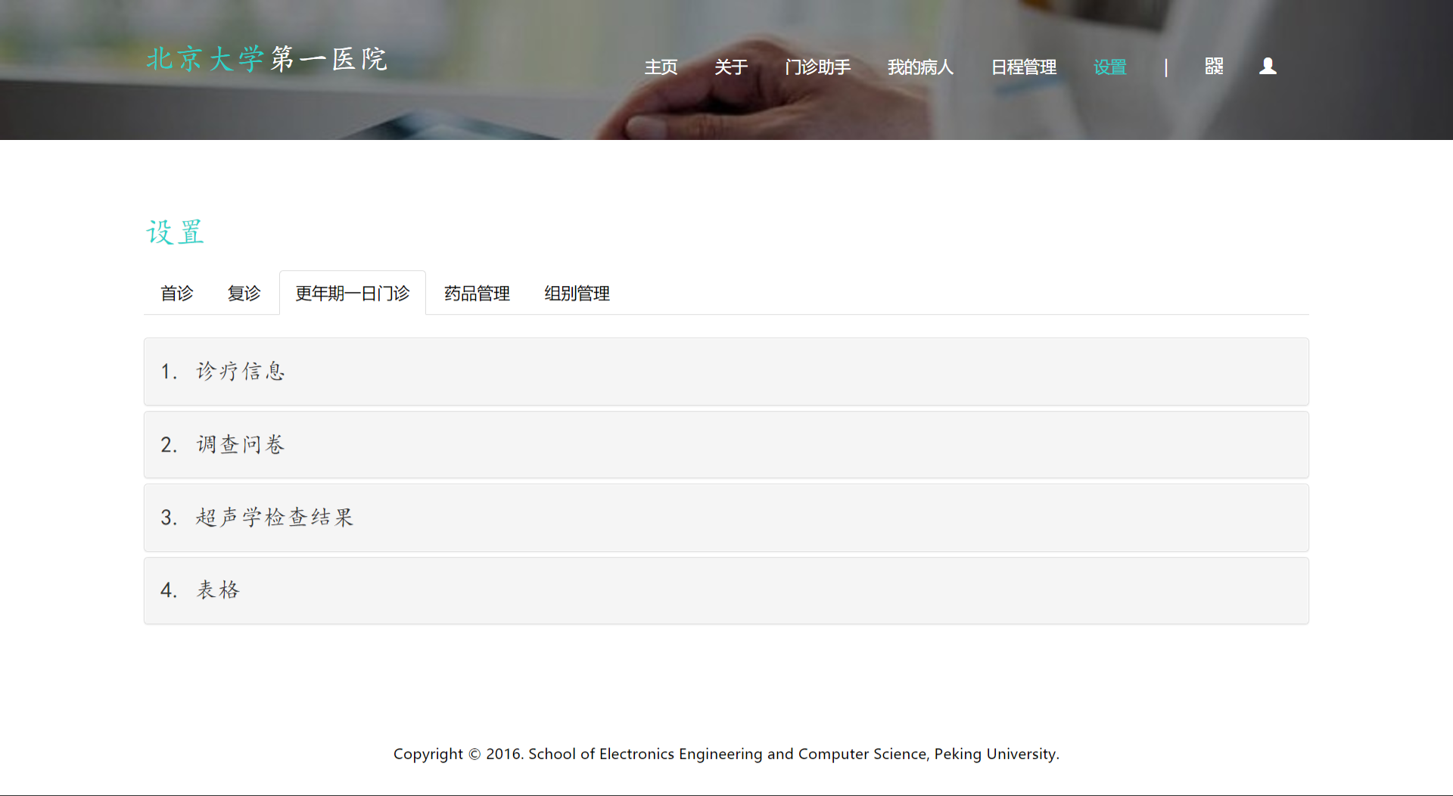The image size is (1453, 796).
Task: Open the user profile icon
Action: (x=1268, y=66)
